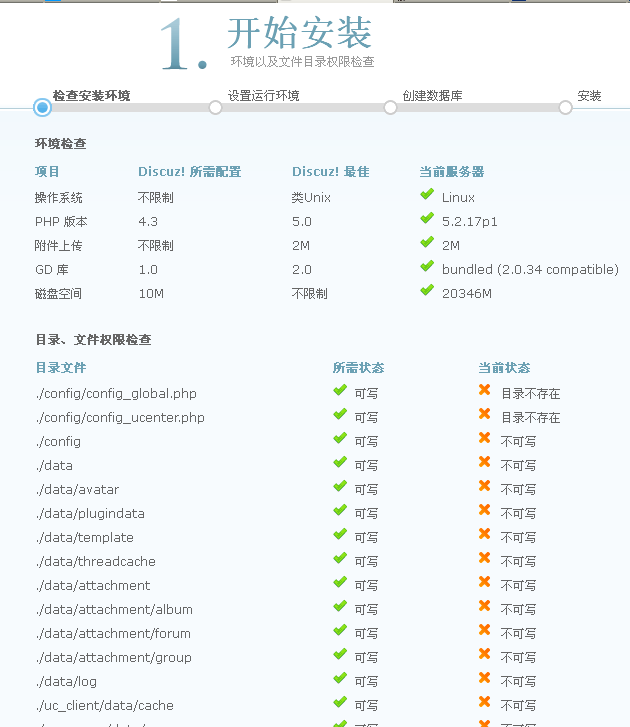Click the ./data/attachment/album path

[114, 610]
